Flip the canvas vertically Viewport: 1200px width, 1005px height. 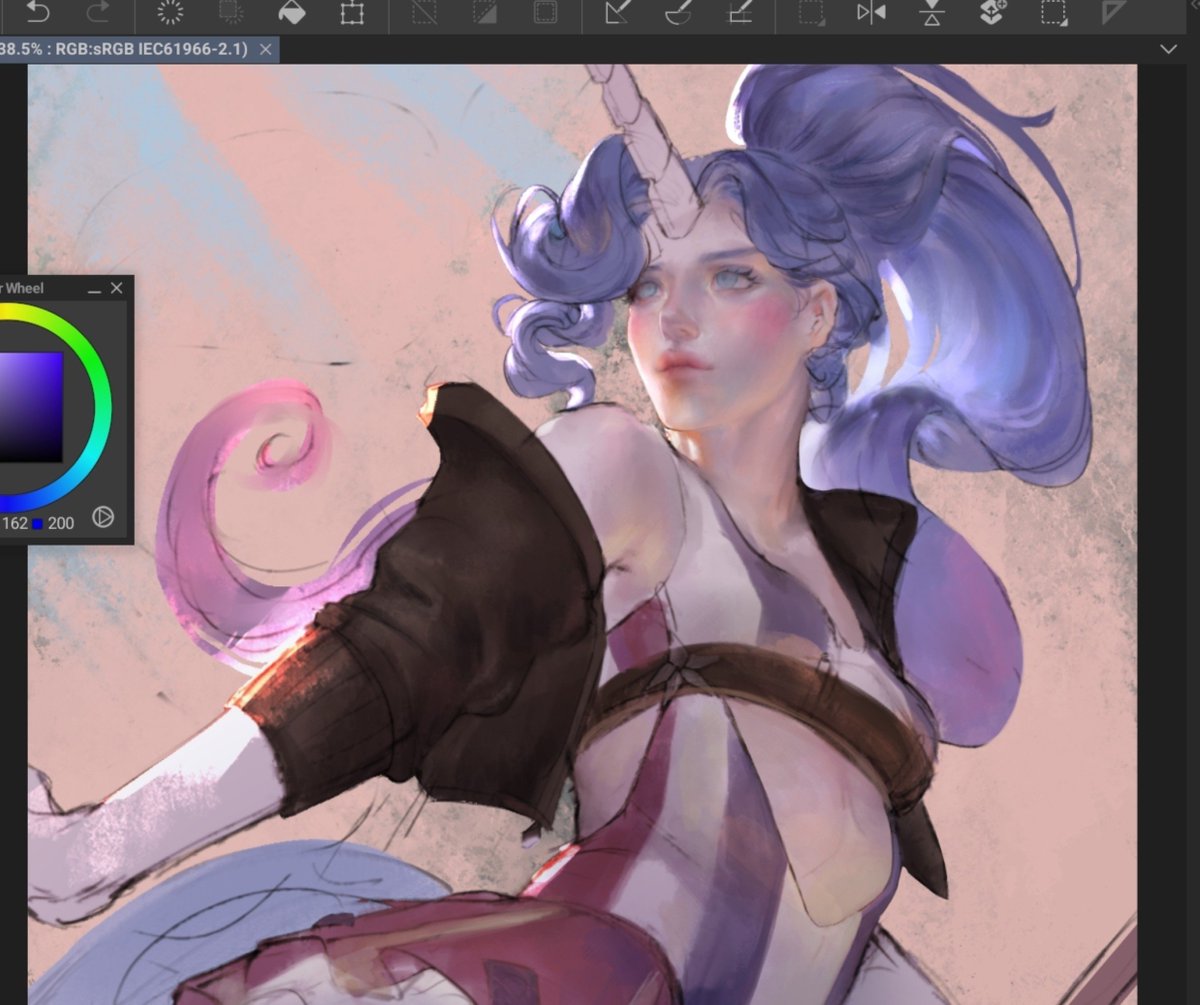pos(932,13)
